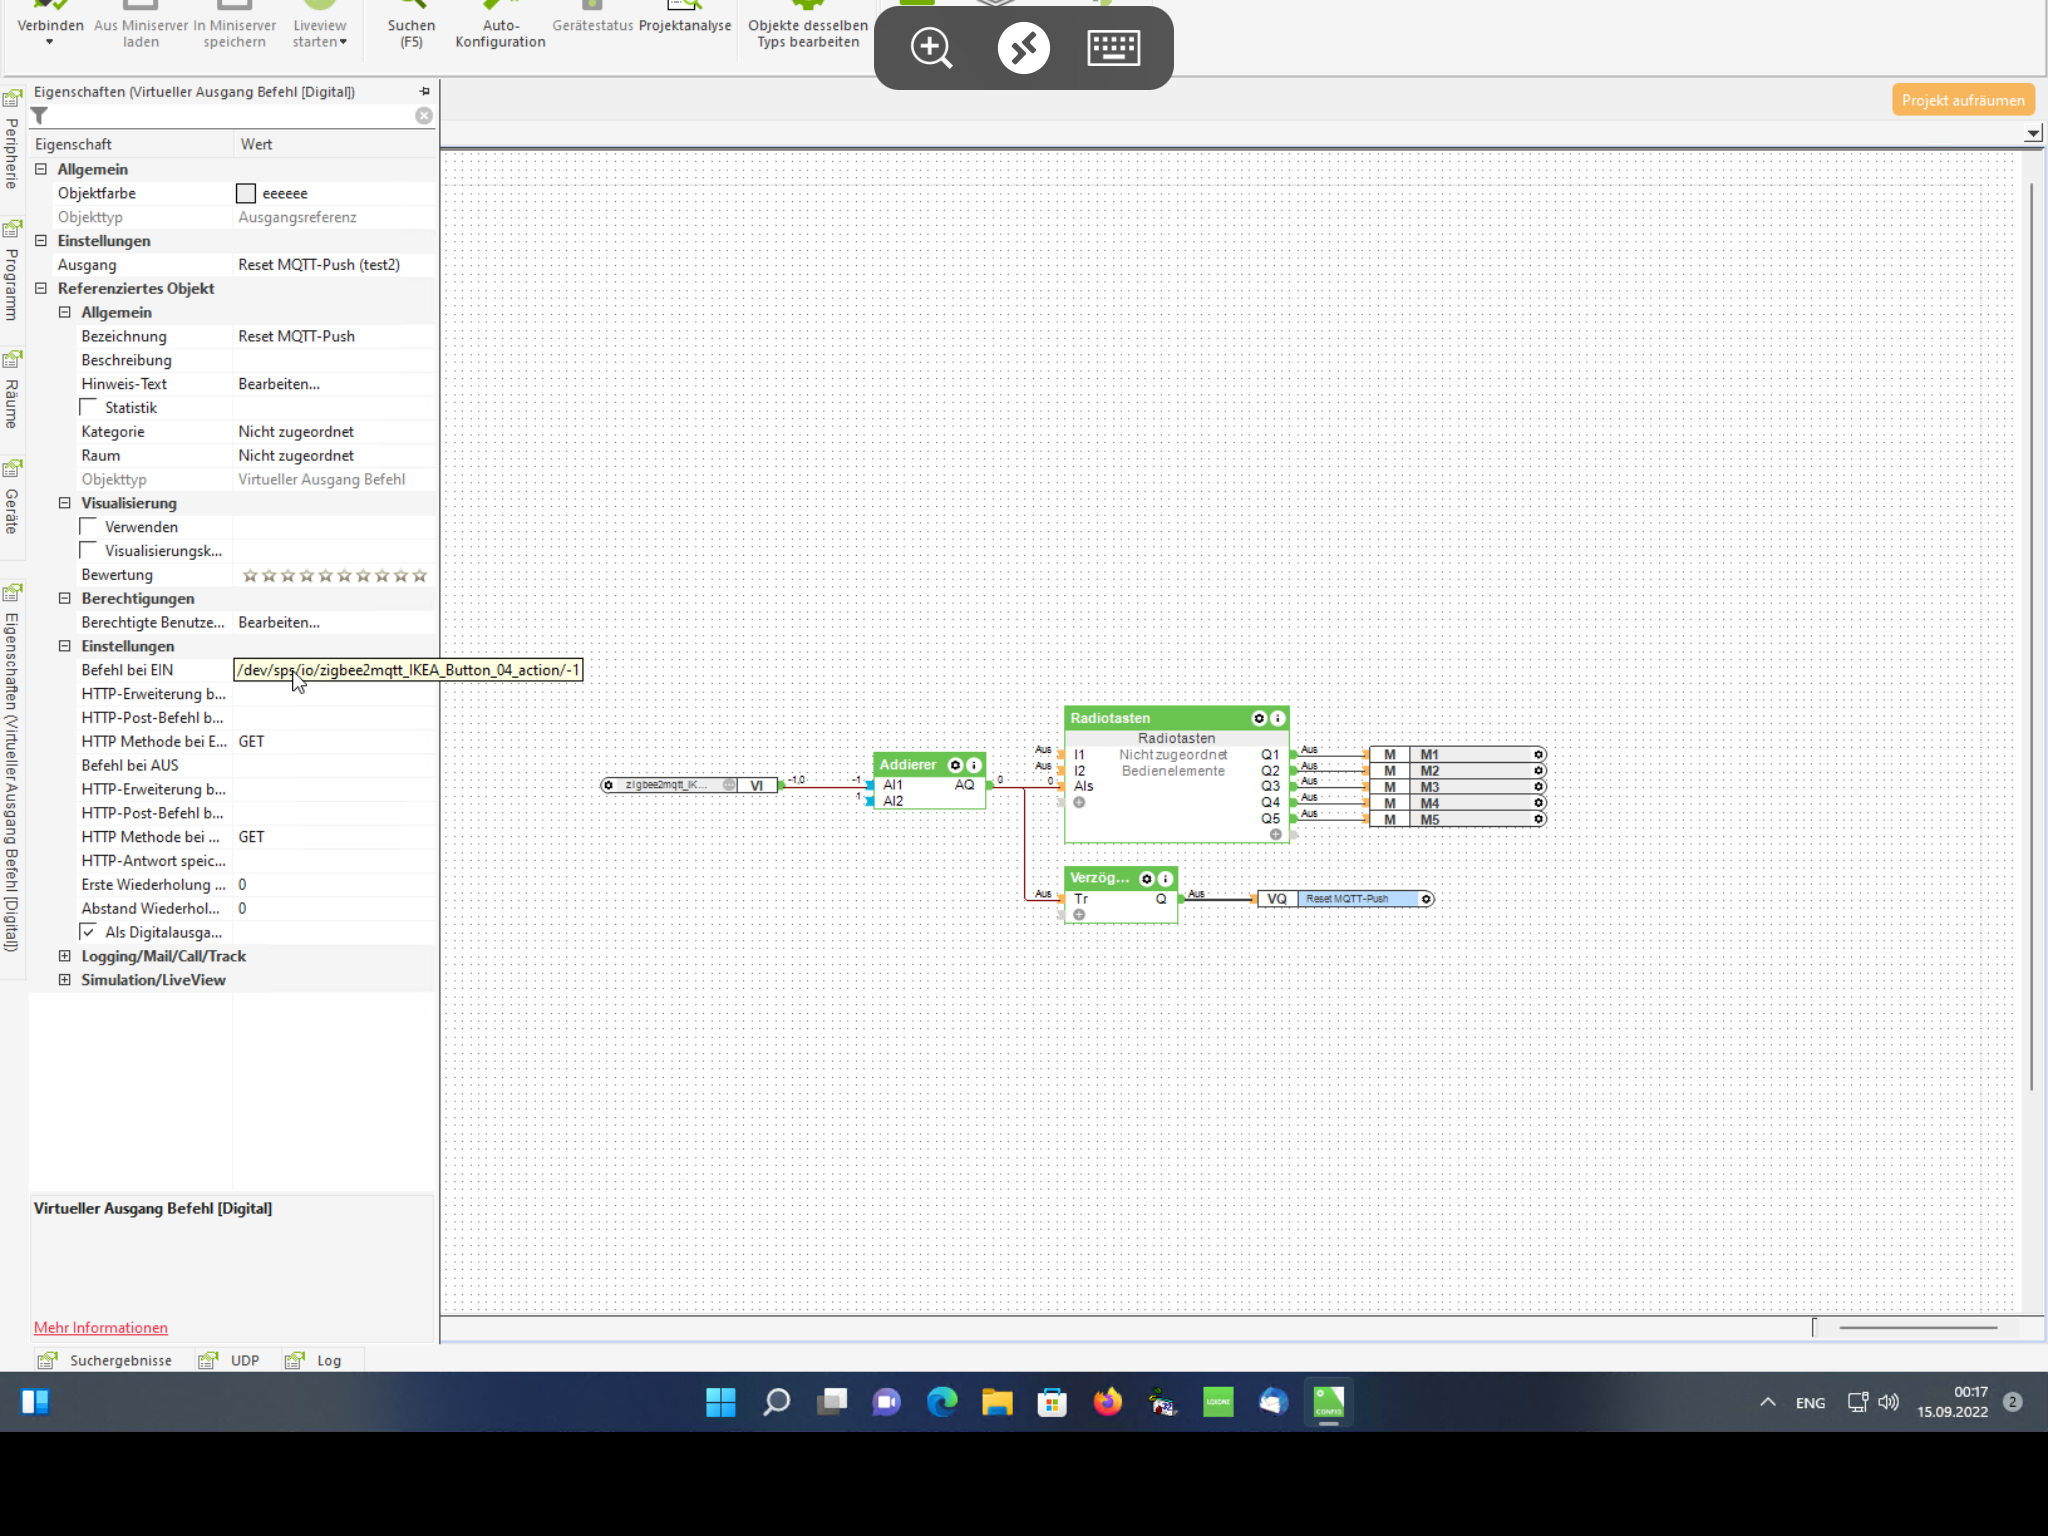
Task: Collapse the Berechtigungen section
Action: coord(65,598)
